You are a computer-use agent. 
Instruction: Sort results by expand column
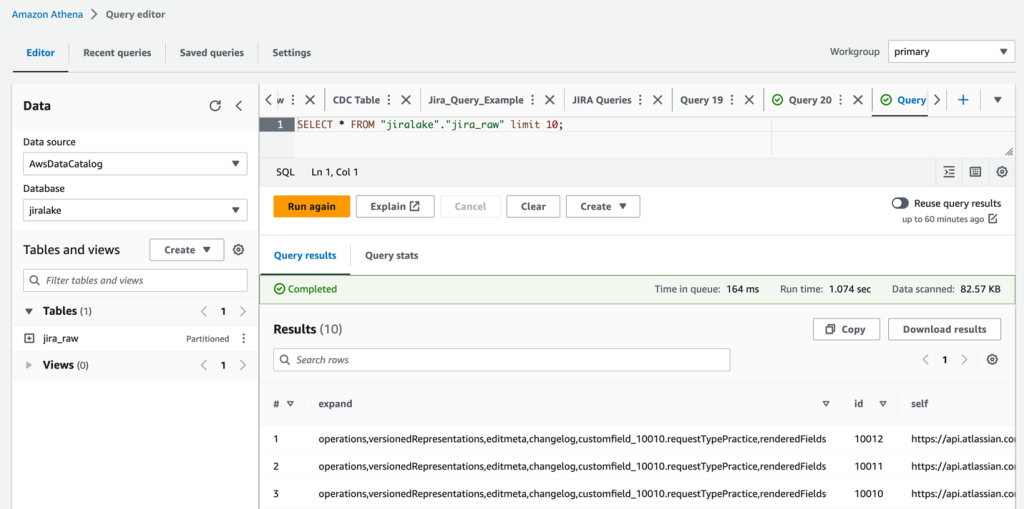pos(826,404)
